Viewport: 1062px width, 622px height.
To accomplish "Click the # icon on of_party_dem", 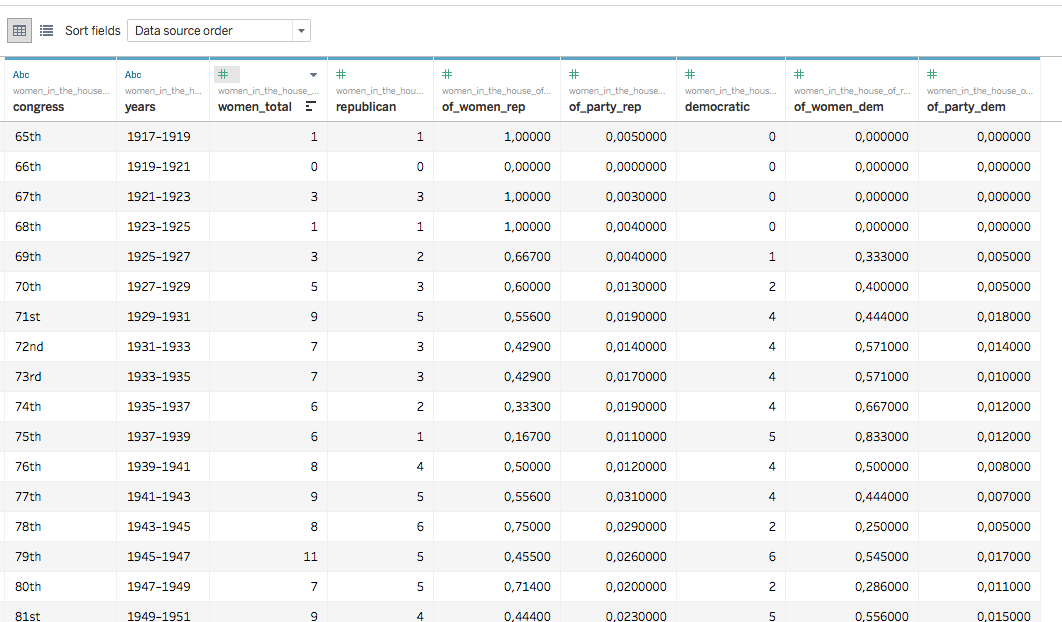I will pos(931,74).
